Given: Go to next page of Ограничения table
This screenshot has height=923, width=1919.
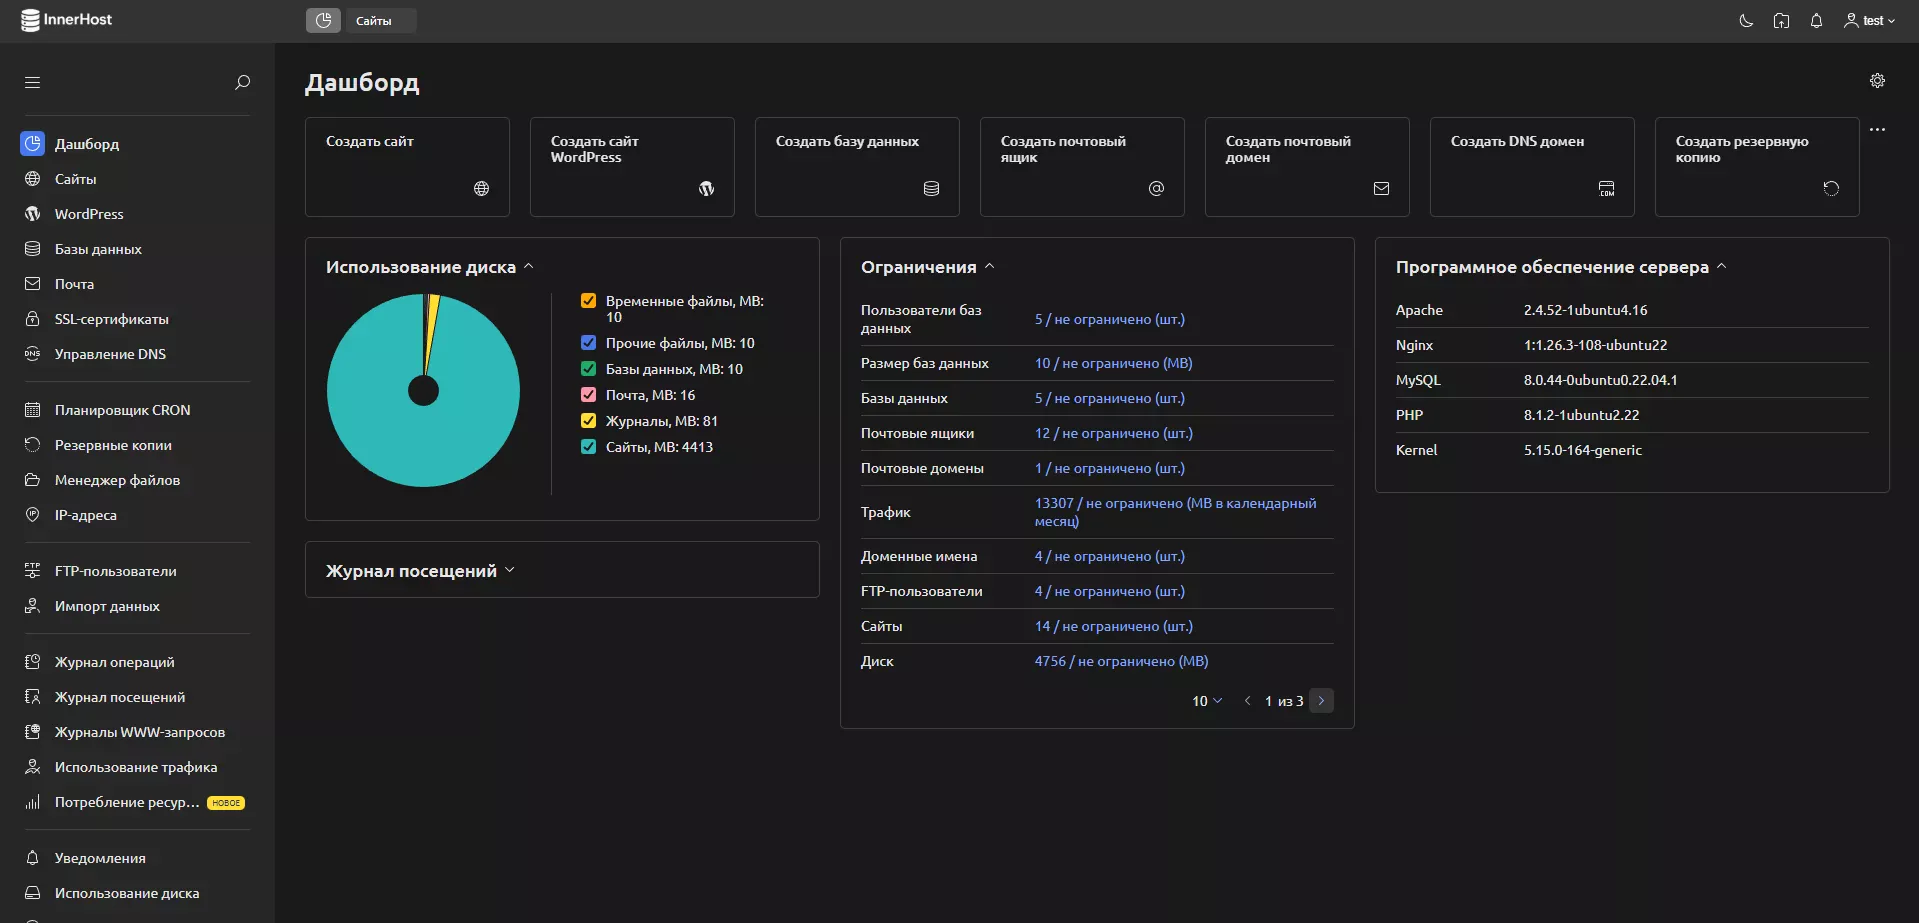Looking at the screenshot, I should click(1321, 701).
